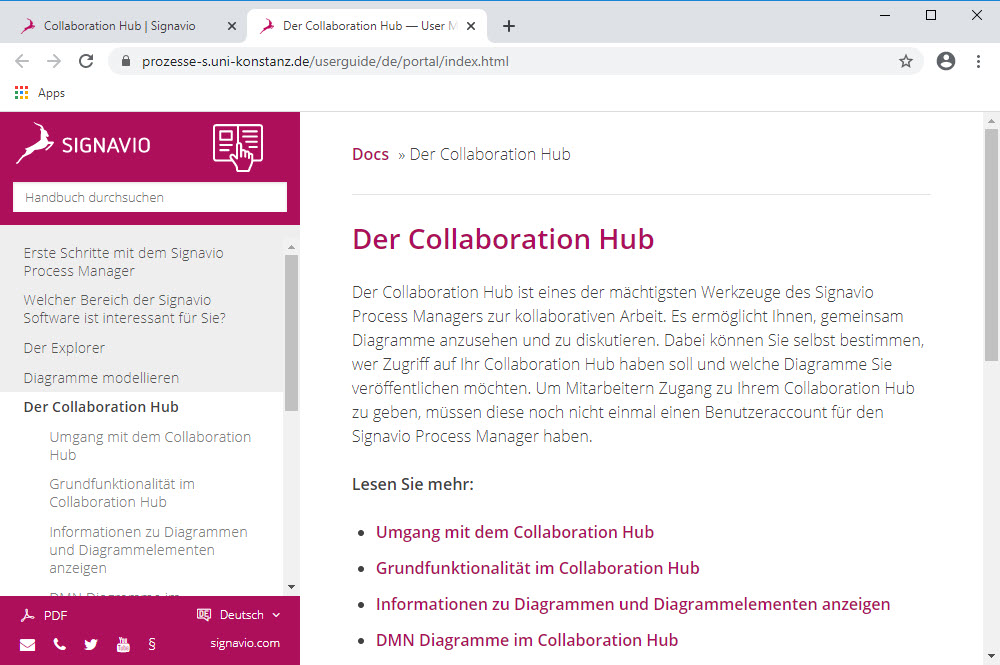
Task: Switch to the Collaboration Hub | Signavio tab
Action: pyautogui.click(x=119, y=26)
